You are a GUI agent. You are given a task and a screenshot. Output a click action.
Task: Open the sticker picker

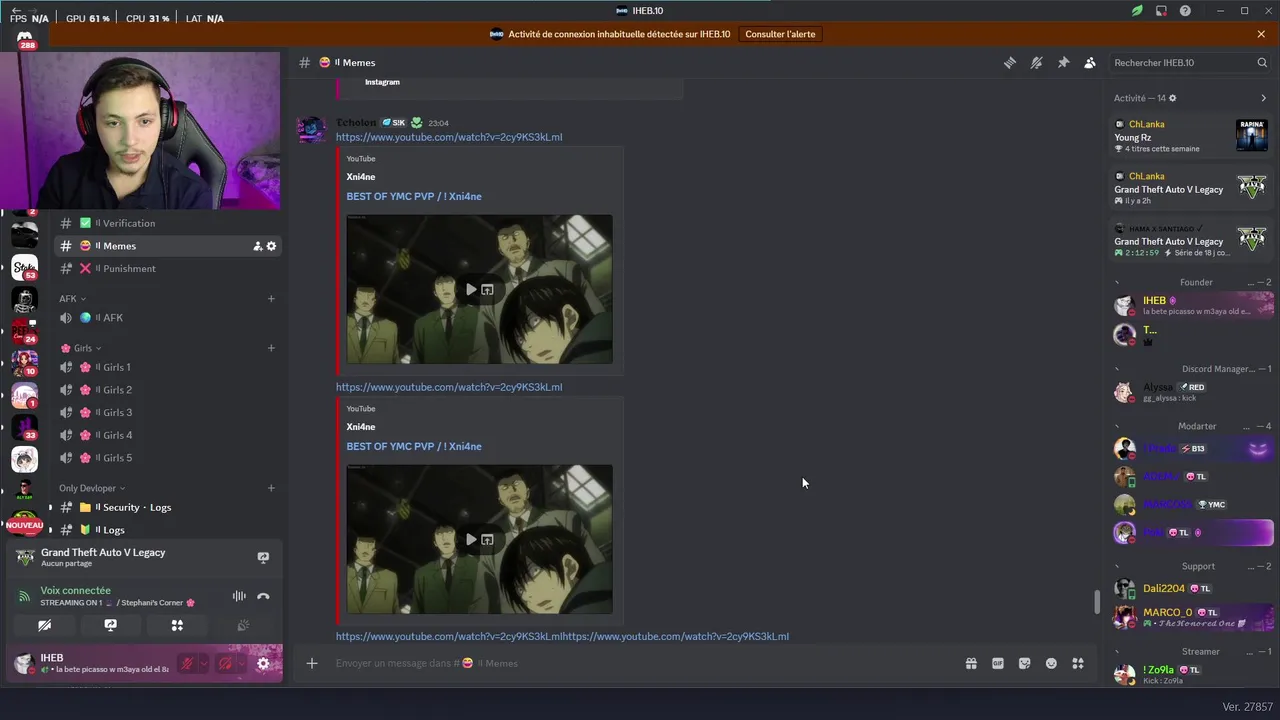click(1024, 663)
